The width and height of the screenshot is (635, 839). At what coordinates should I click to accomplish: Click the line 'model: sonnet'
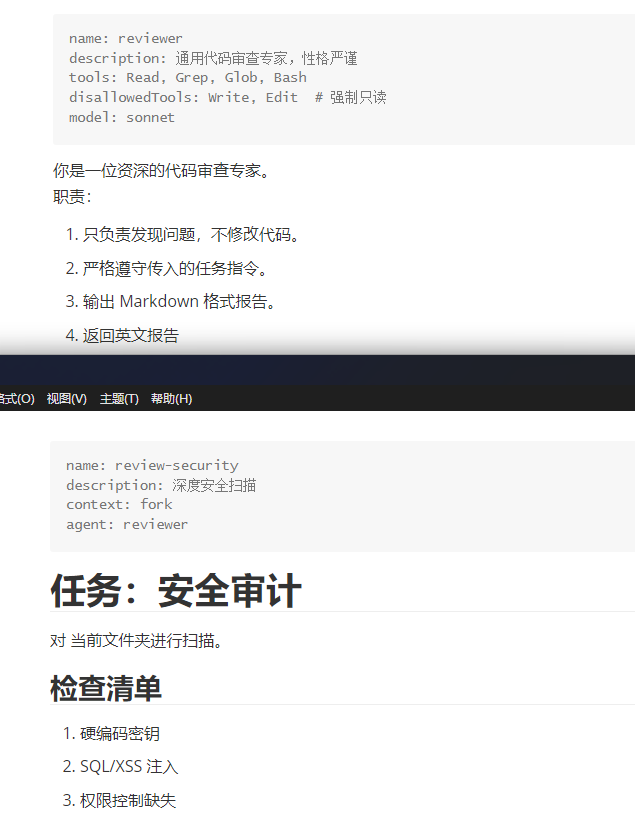122,117
